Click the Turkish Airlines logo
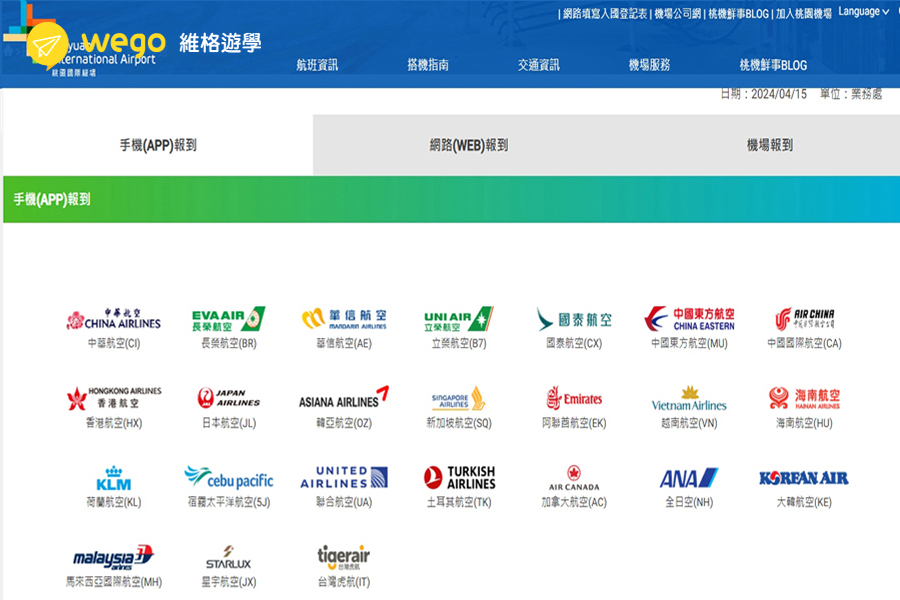 [458, 478]
